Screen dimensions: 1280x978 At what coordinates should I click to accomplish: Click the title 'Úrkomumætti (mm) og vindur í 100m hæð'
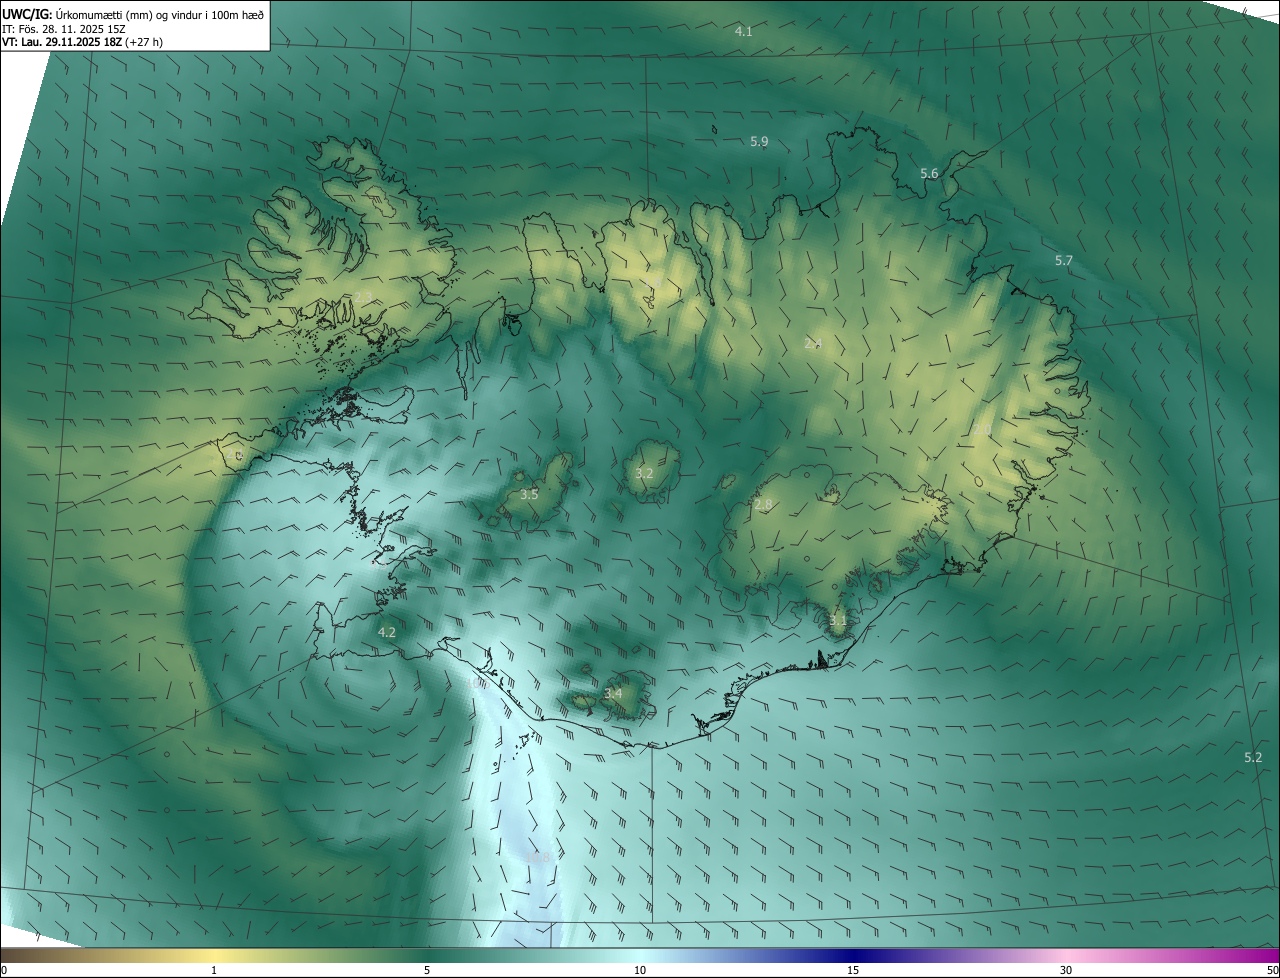[x=160, y=14]
